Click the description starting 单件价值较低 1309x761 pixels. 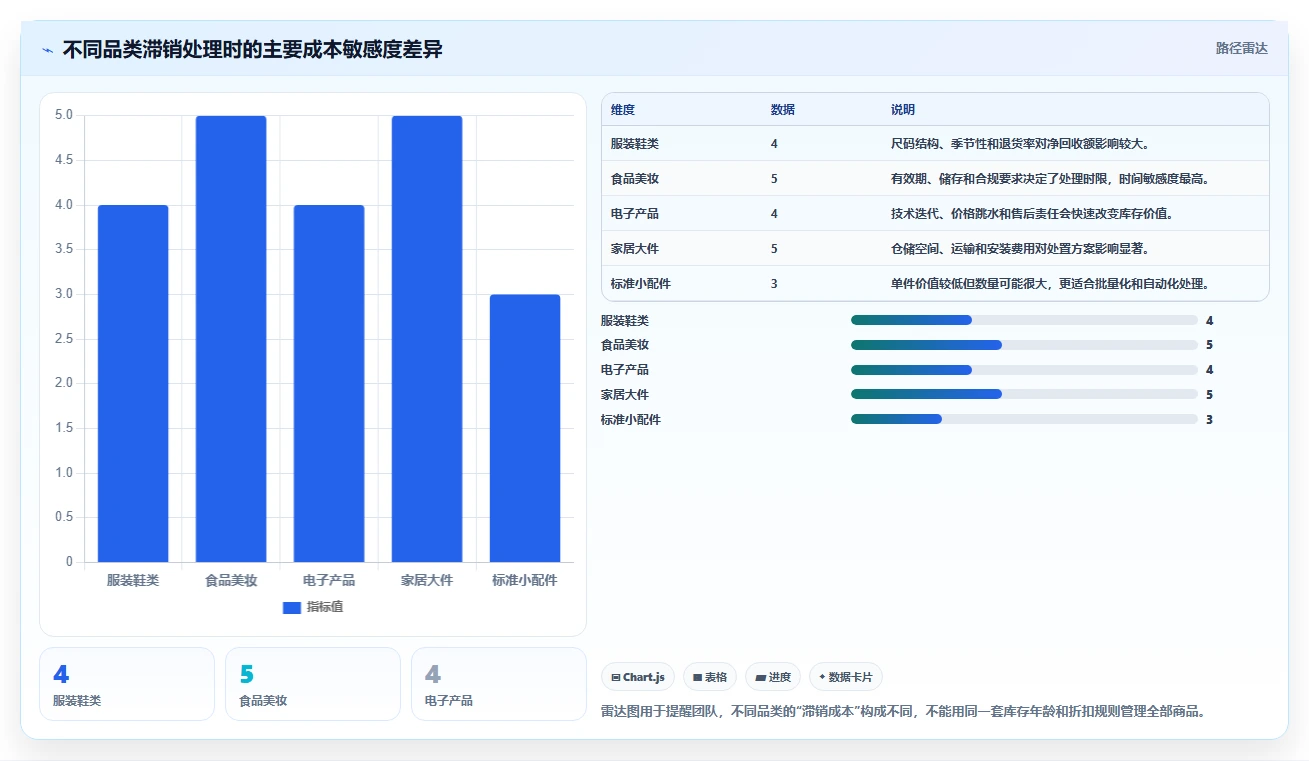click(1050, 284)
